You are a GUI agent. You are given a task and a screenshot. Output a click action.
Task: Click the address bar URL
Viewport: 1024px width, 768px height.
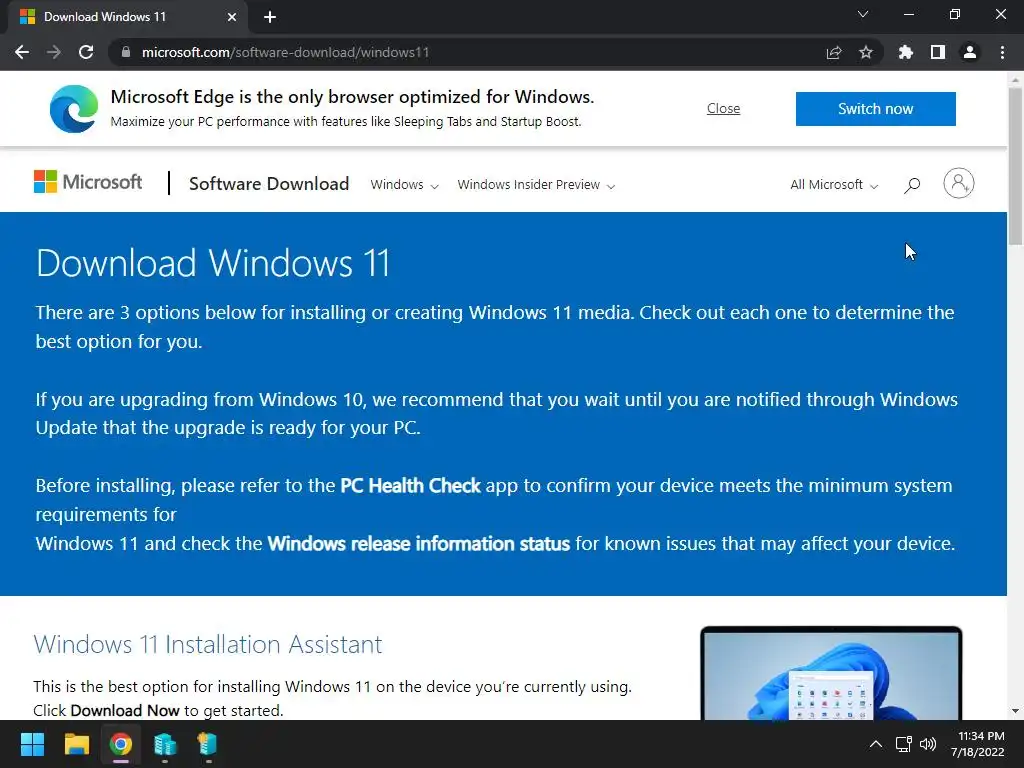pos(285,52)
